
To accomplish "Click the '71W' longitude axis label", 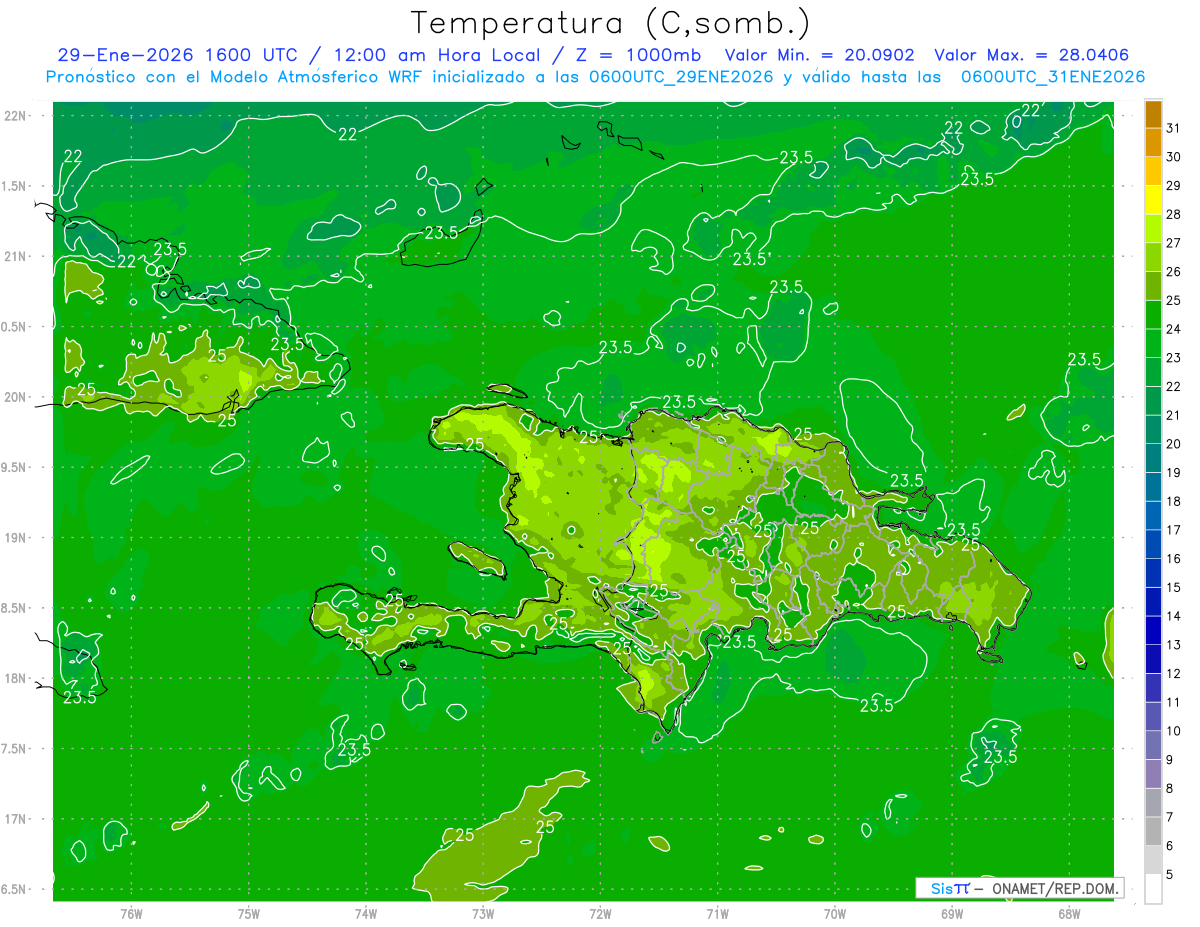I will 717,913.
